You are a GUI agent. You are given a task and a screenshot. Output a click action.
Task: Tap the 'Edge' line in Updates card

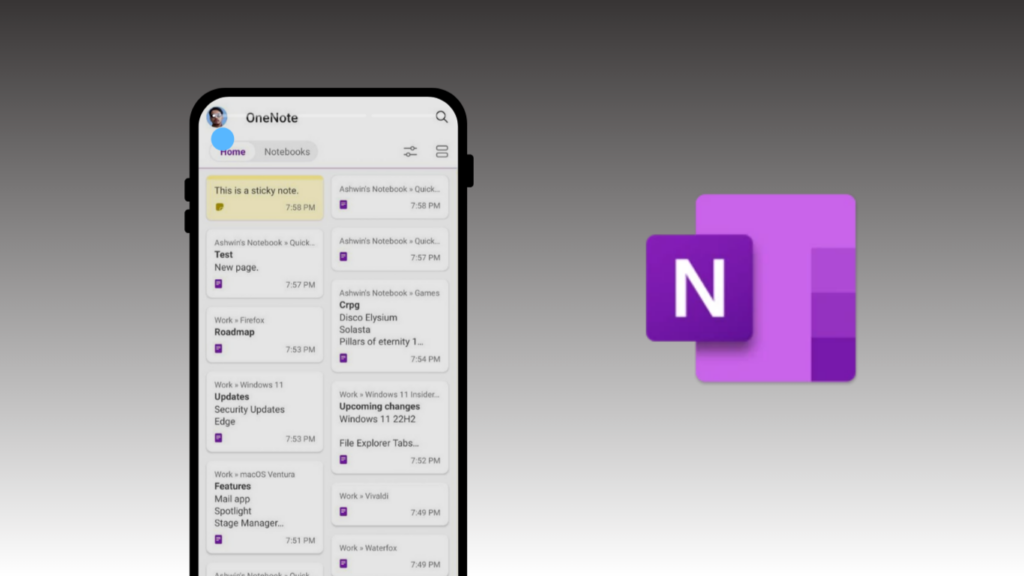pyautogui.click(x=225, y=421)
